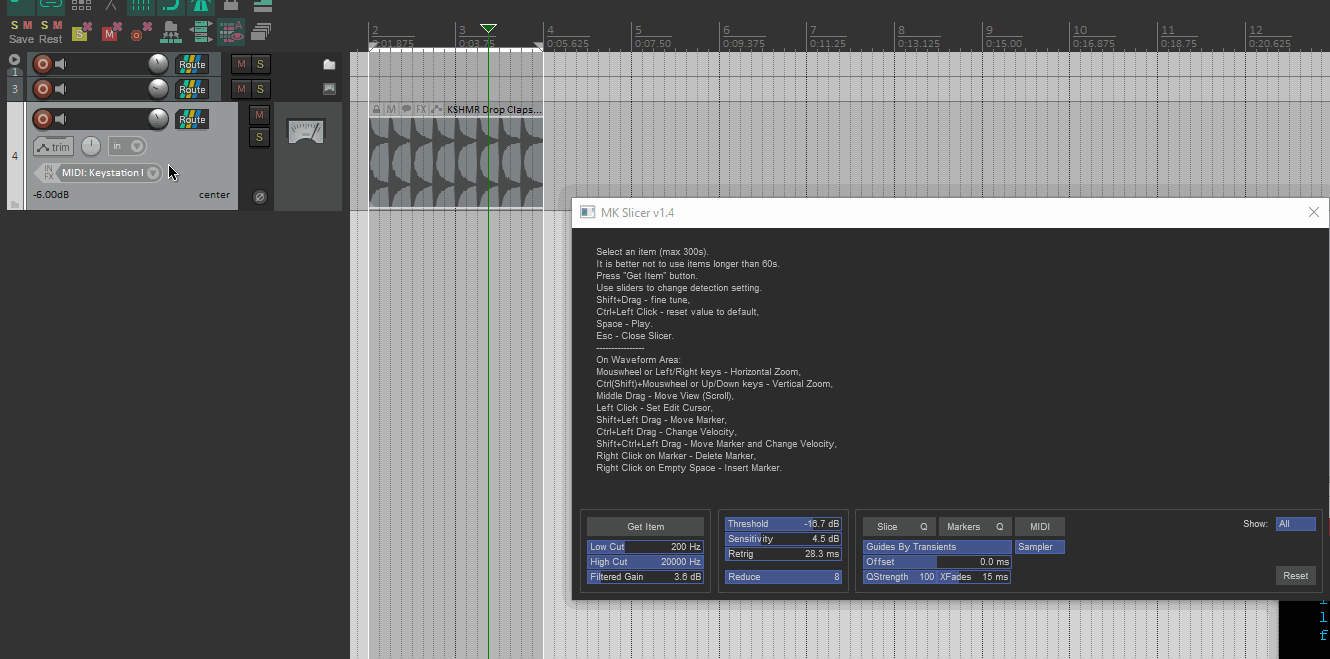Open the 'in' record mode dropdown

tap(127, 147)
